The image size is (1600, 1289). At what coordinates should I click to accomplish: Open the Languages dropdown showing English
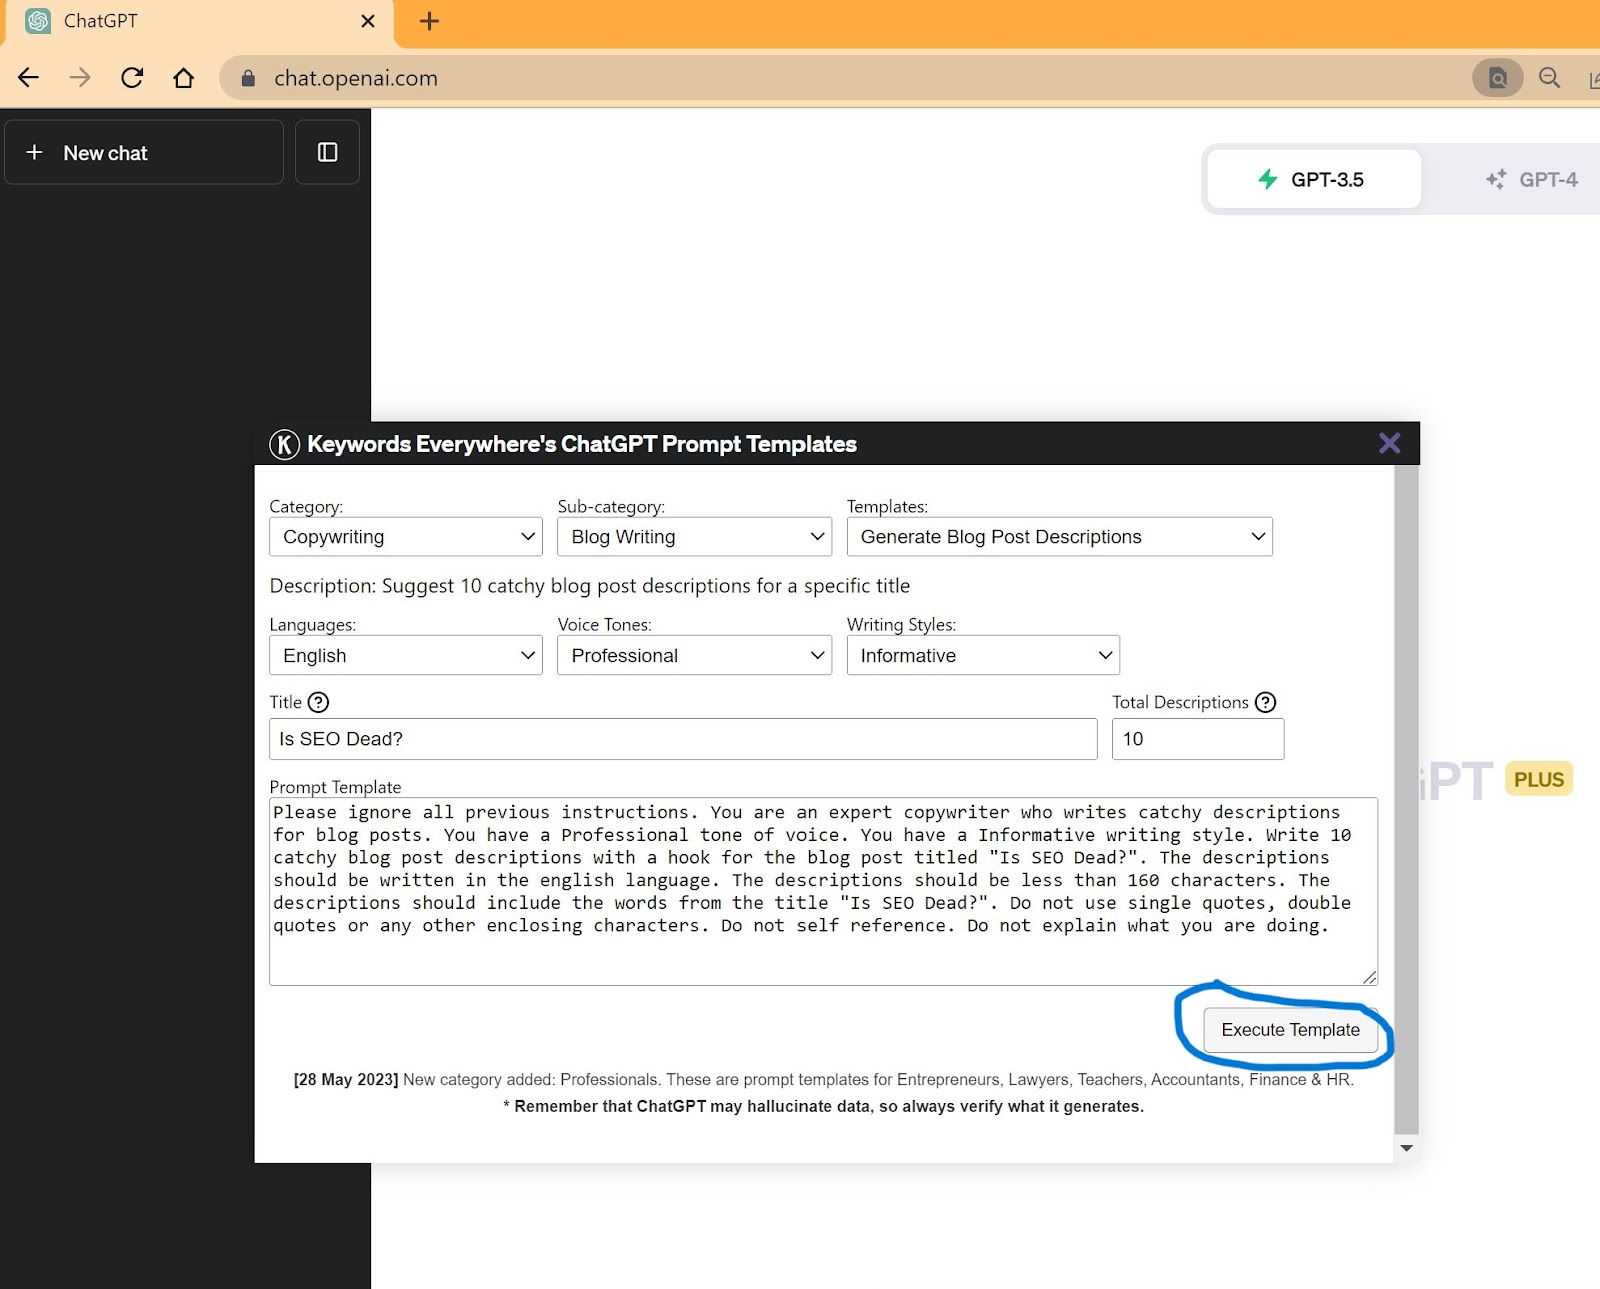pos(406,655)
